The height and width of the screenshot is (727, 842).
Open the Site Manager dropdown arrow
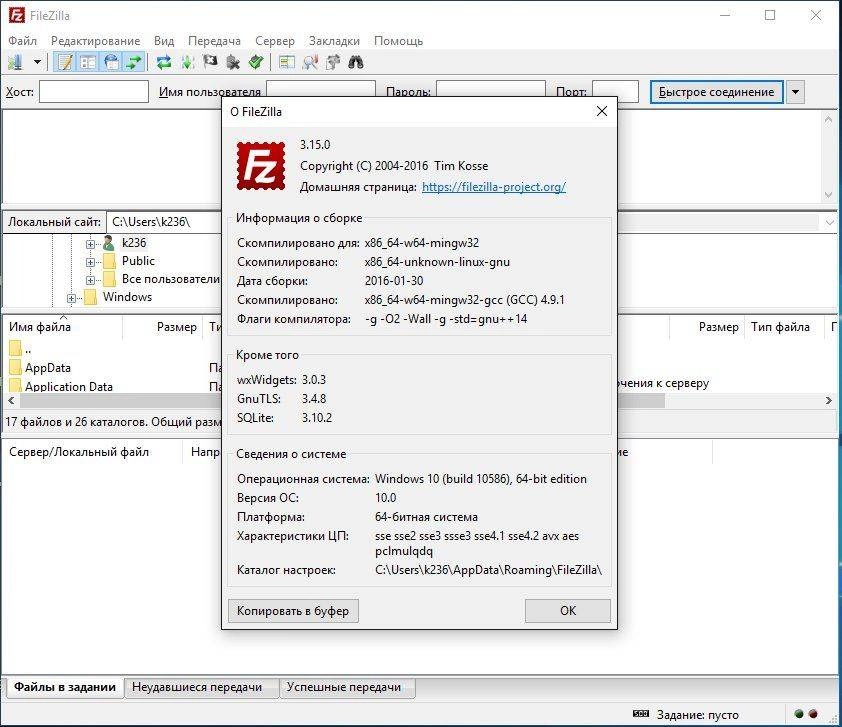click(x=37, y=62)
